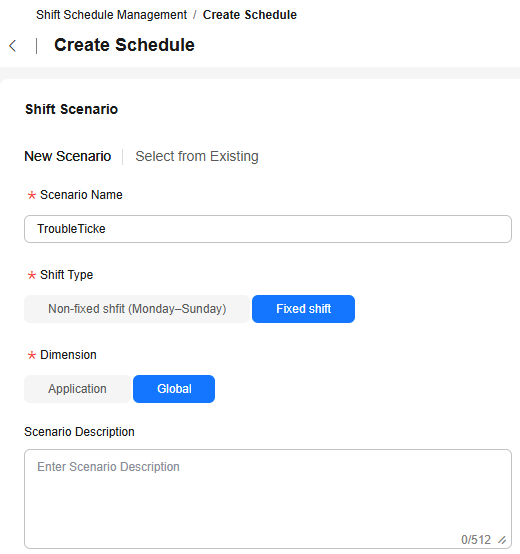The width and height of the screenshot is (520, 554).
Task: Switch to the Select from Existing tab
Action: [x=197, y=156]
